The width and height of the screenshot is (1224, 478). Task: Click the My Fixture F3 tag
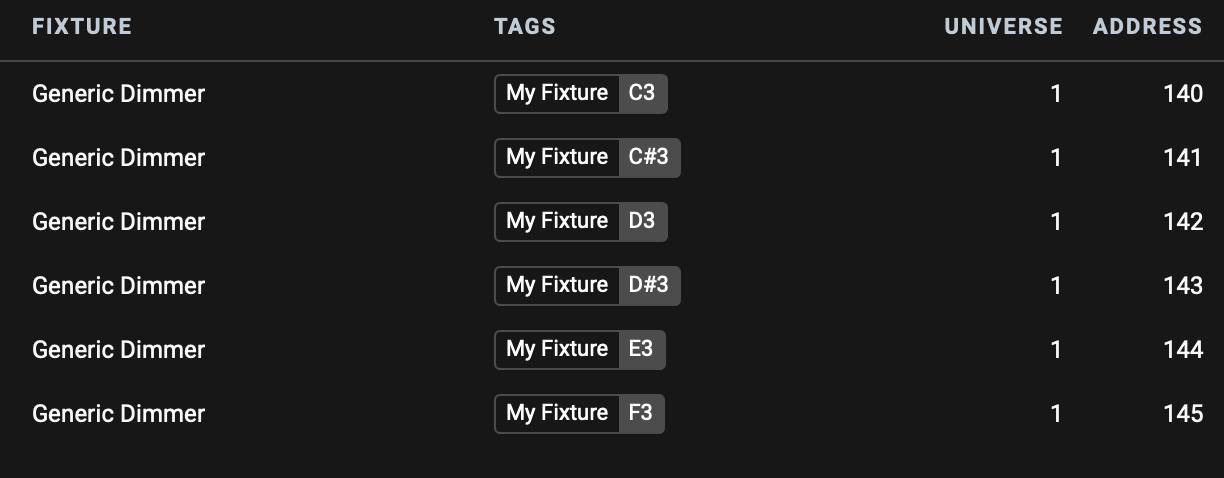579,414
